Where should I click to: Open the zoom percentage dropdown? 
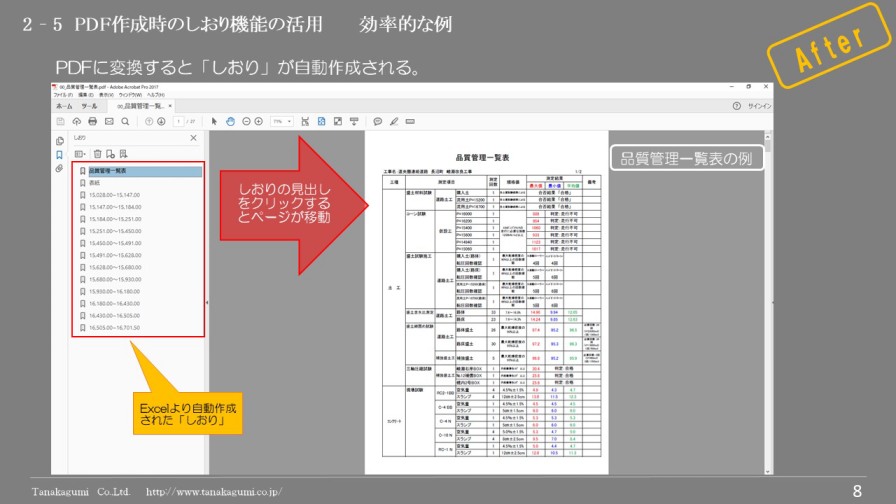tap(280, 121)
